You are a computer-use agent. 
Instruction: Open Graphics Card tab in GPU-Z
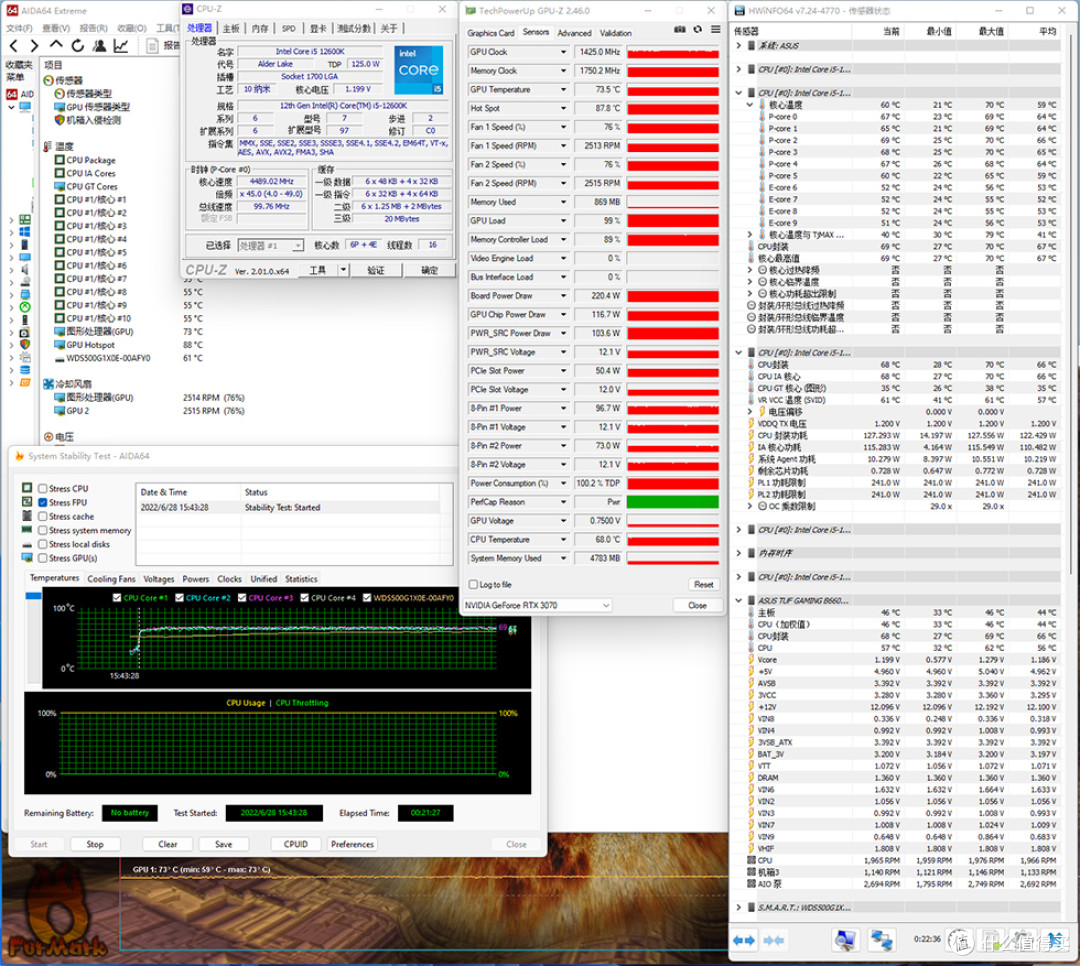pyautogui.click(x=490, y=32)
